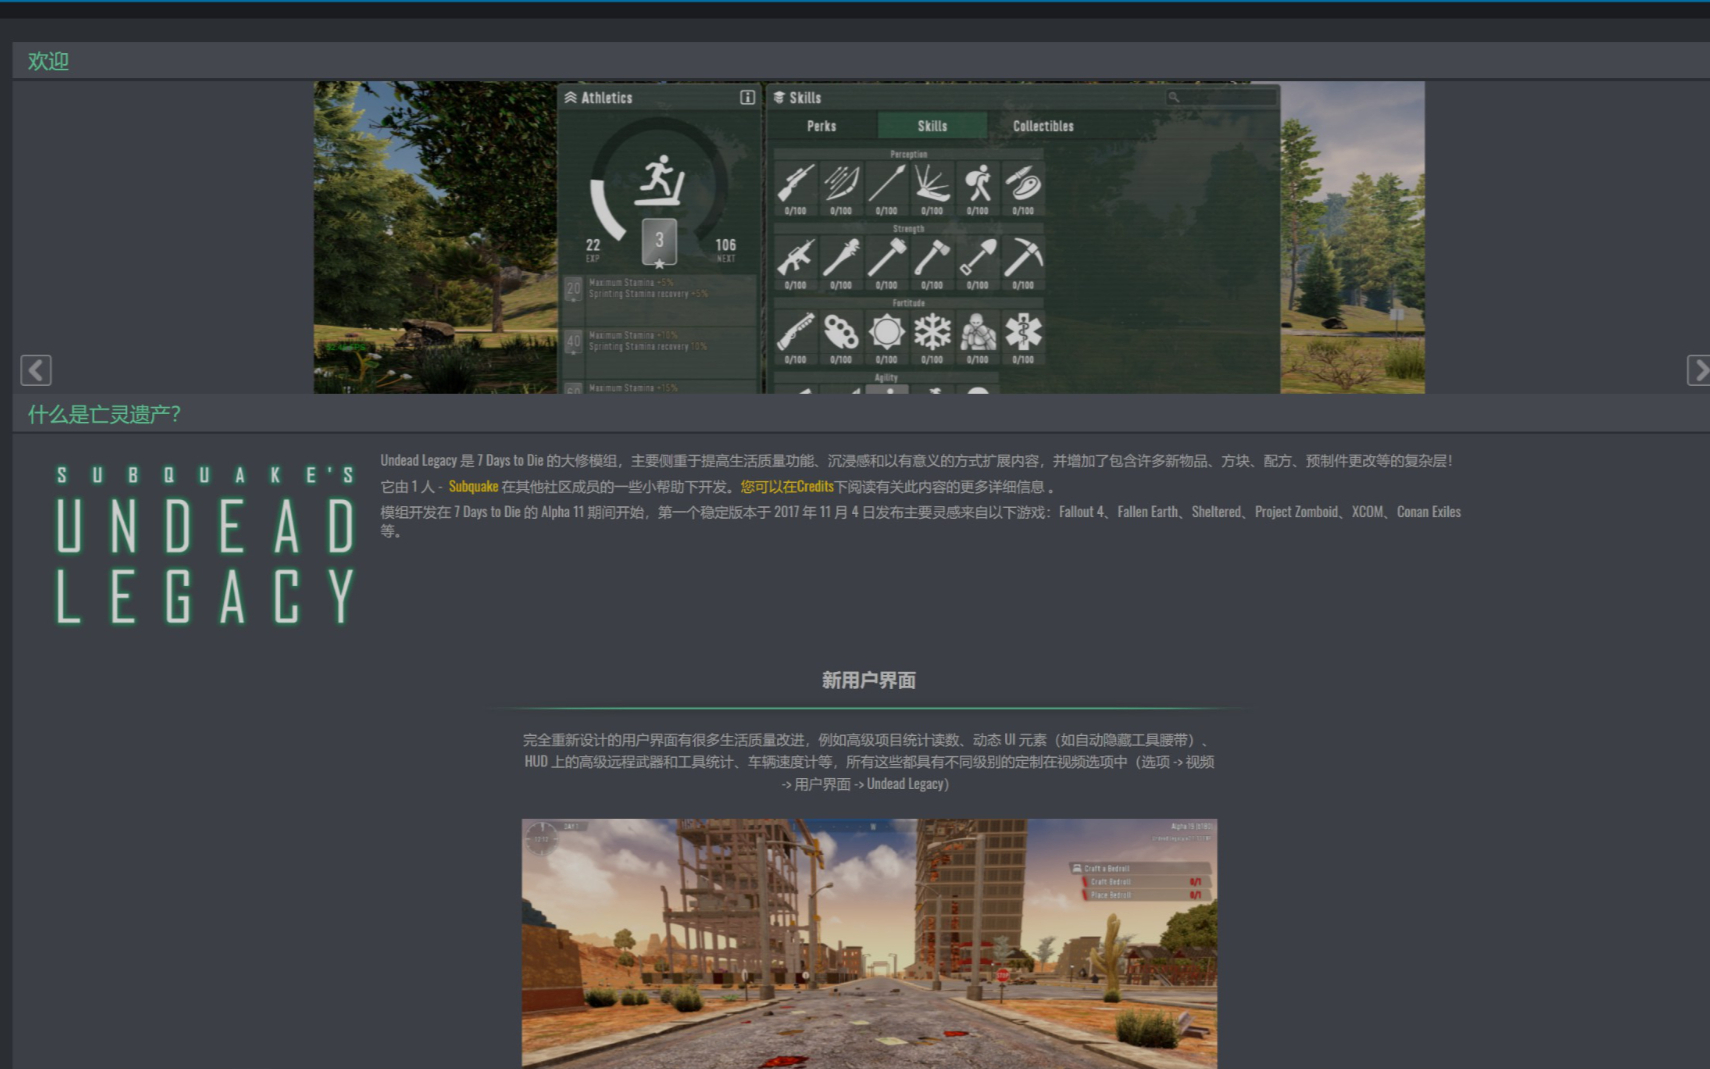Follow the 您可以在Credits link

(x=787, y=487)
